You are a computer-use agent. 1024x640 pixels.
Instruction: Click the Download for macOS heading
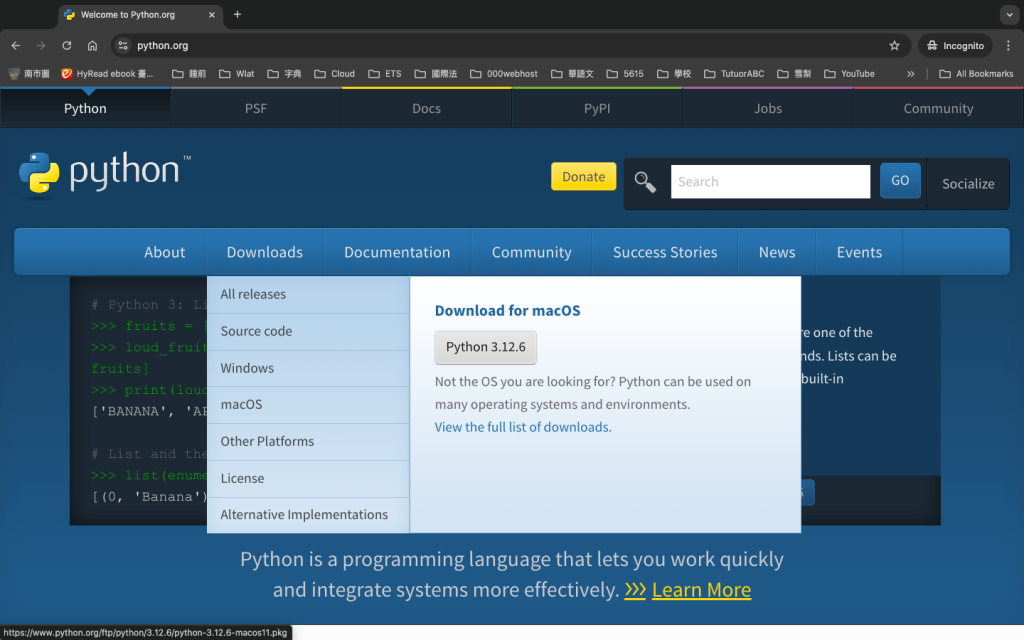tap(507, 311)
